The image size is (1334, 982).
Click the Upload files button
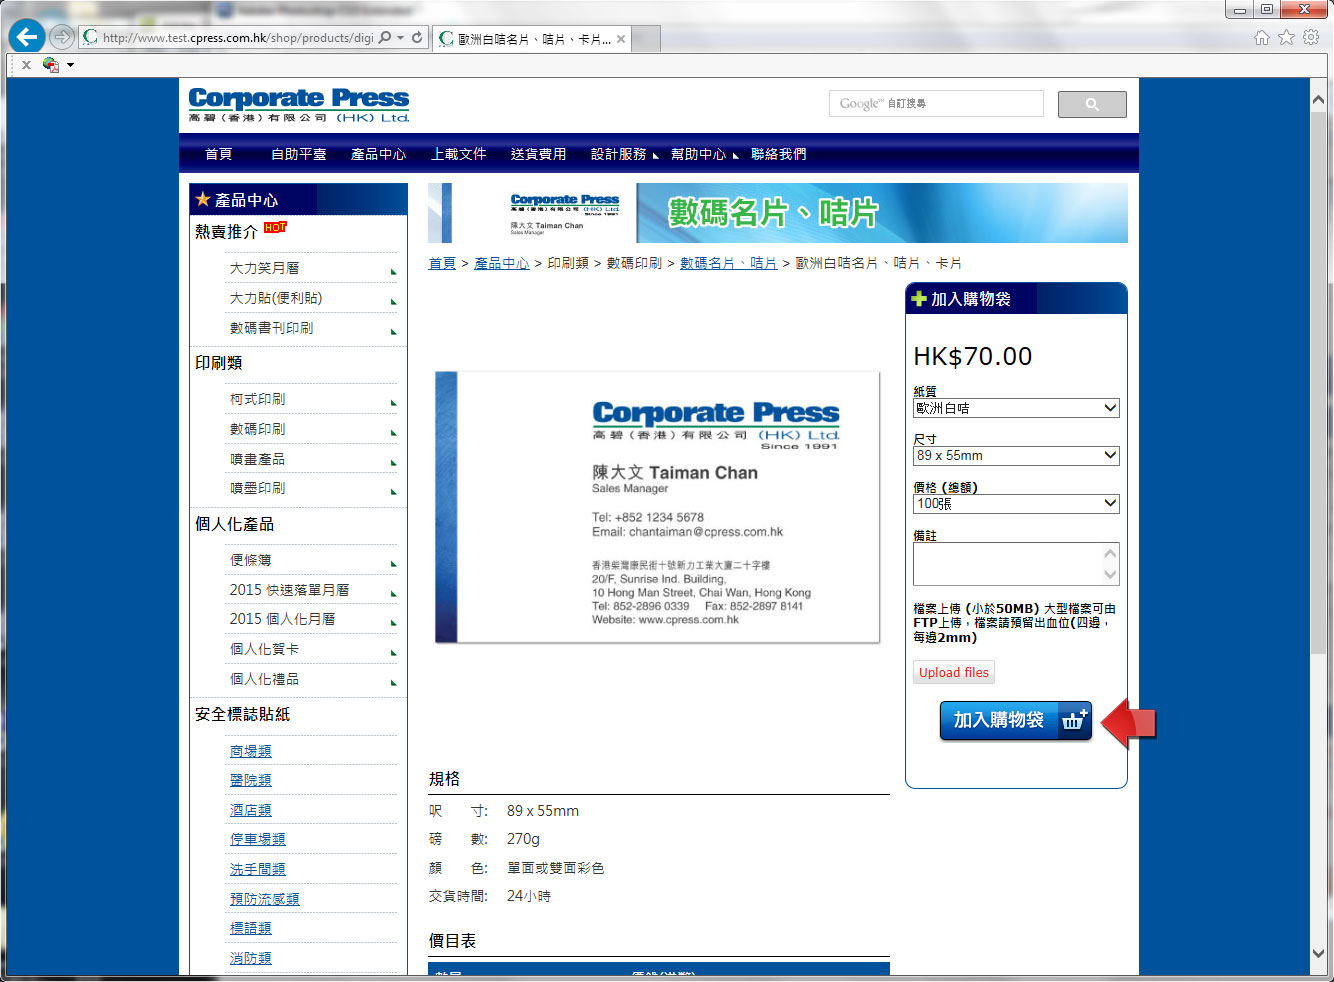pyautogui.click(x=953, y=672)
